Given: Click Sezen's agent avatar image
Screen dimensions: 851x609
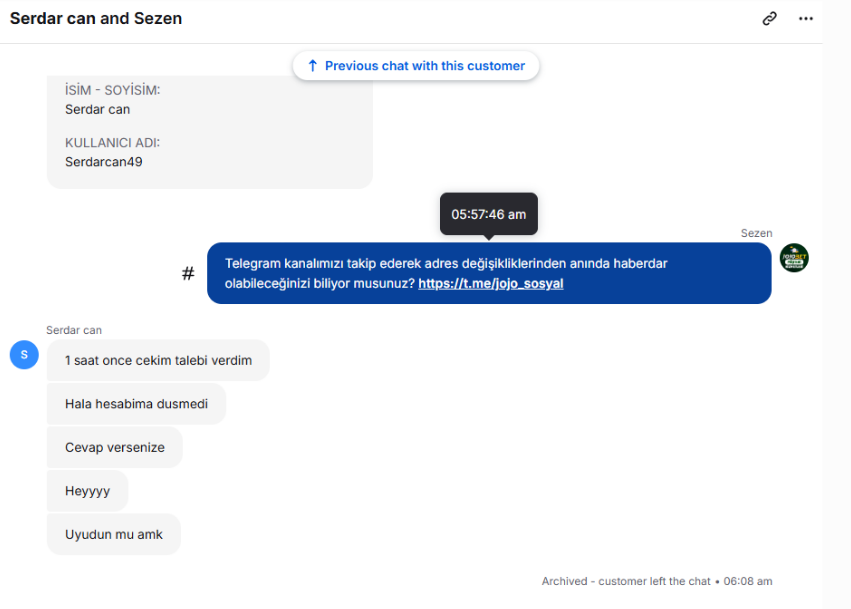Looking at the screenshot, I should pyautogui.click(x=794, y=258).
